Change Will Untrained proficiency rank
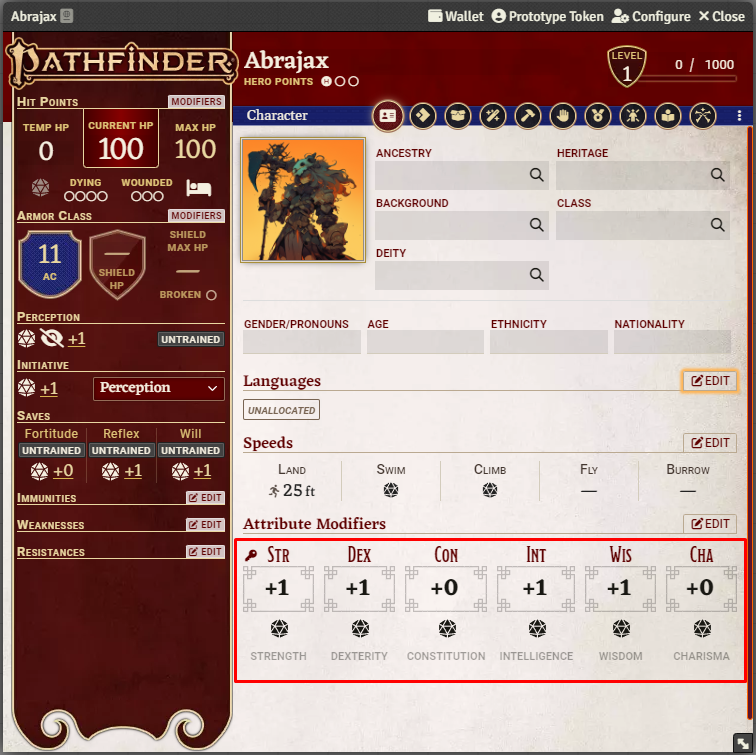 (x=190, y=450)
